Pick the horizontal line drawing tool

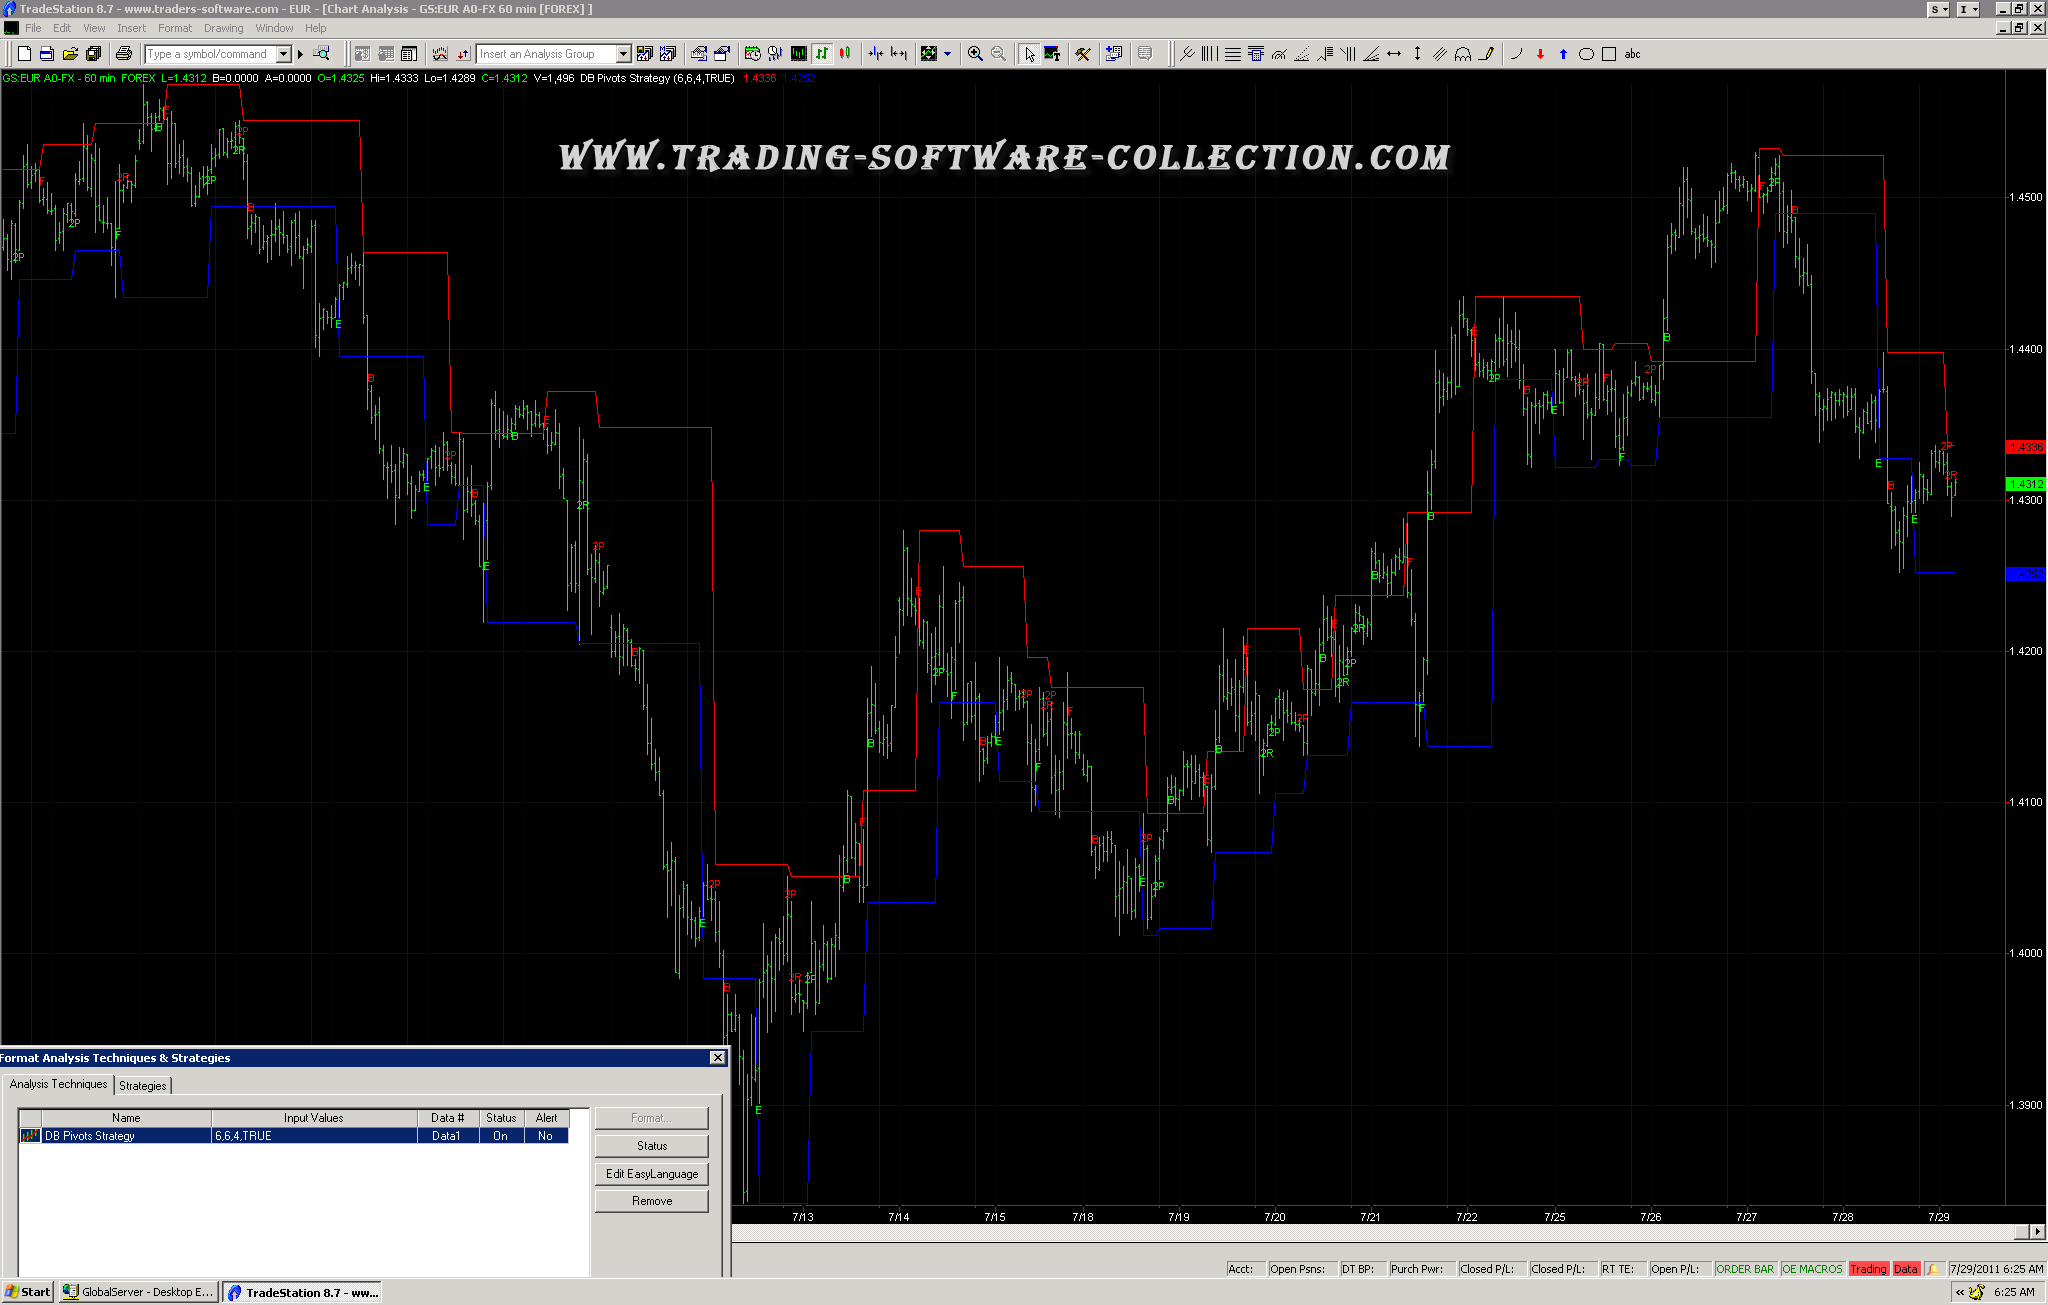tap(1394, 54)
